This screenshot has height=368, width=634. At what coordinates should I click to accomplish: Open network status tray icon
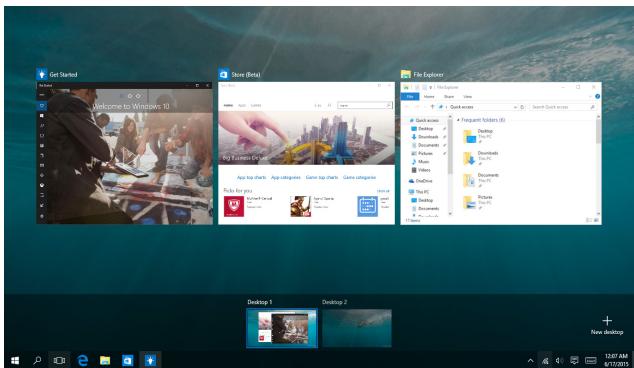pyautogui.click(x=545, y=360)
